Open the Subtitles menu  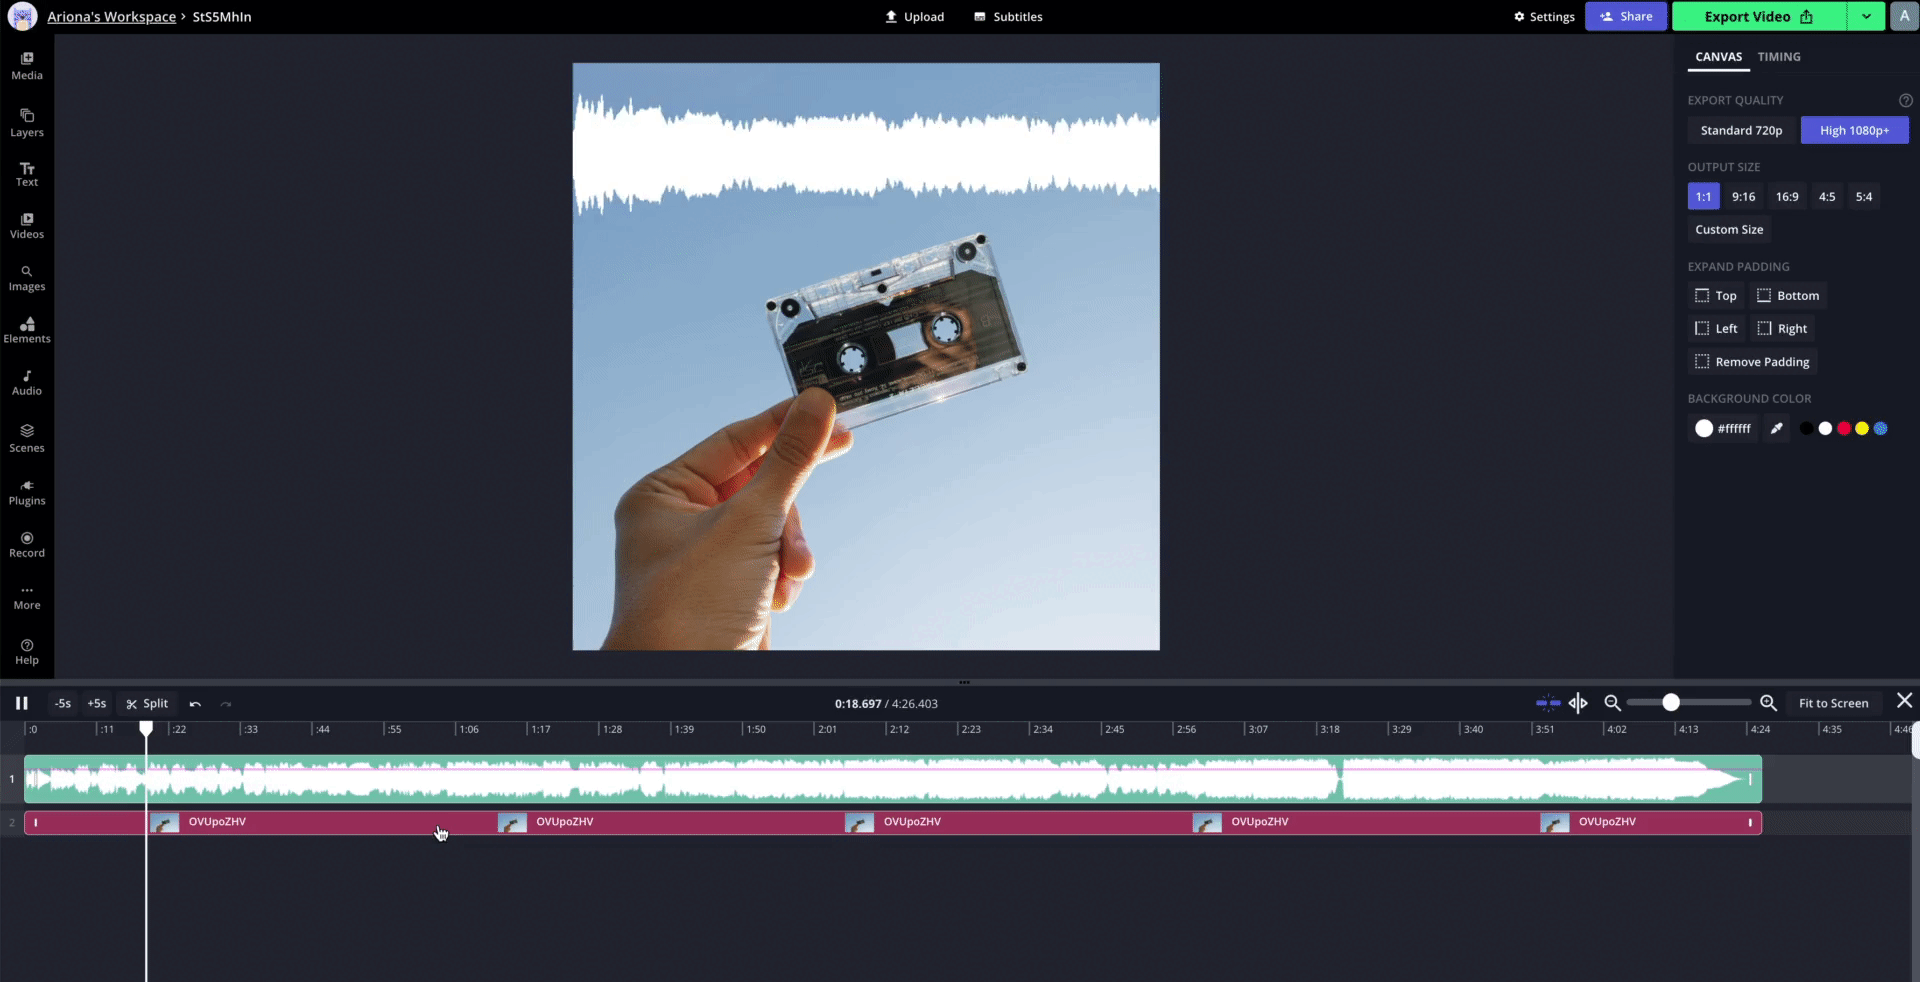[1008, 17]
